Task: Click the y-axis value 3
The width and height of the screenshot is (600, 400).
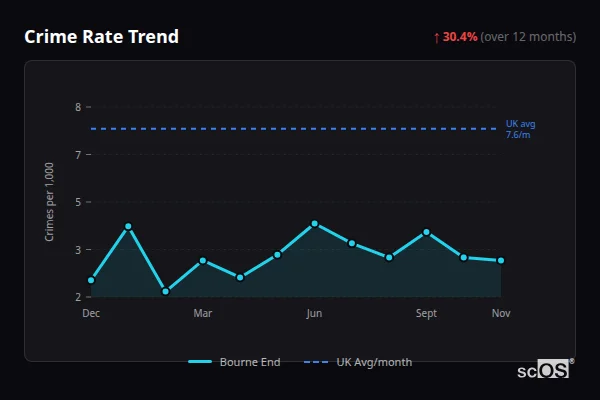Action: click(x=78, y=250)
